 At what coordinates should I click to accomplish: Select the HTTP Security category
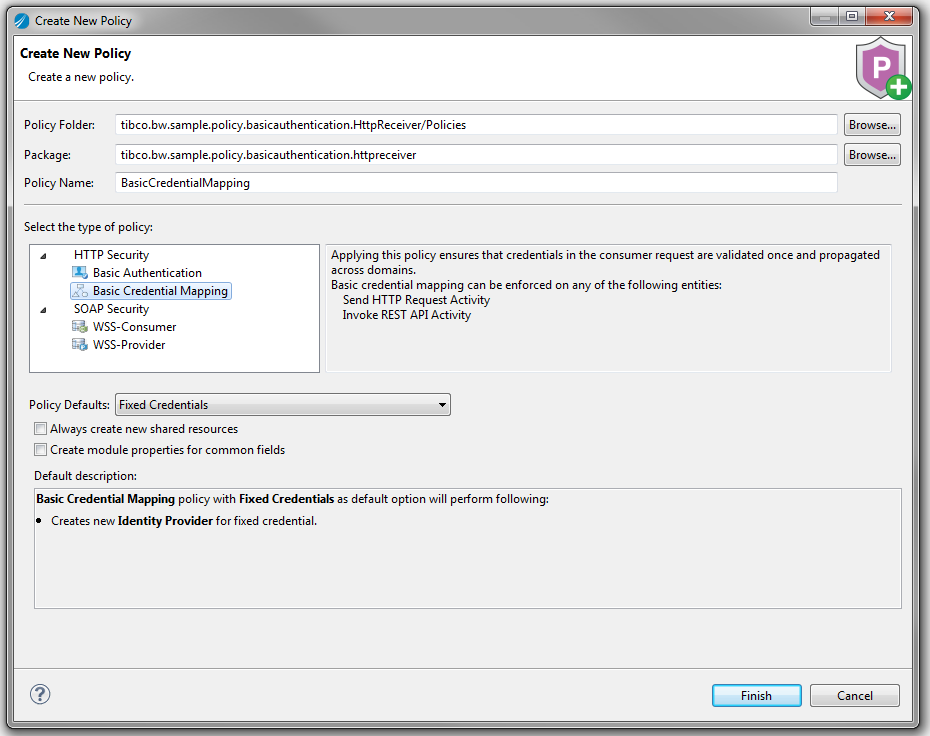[x=112, y=255]
